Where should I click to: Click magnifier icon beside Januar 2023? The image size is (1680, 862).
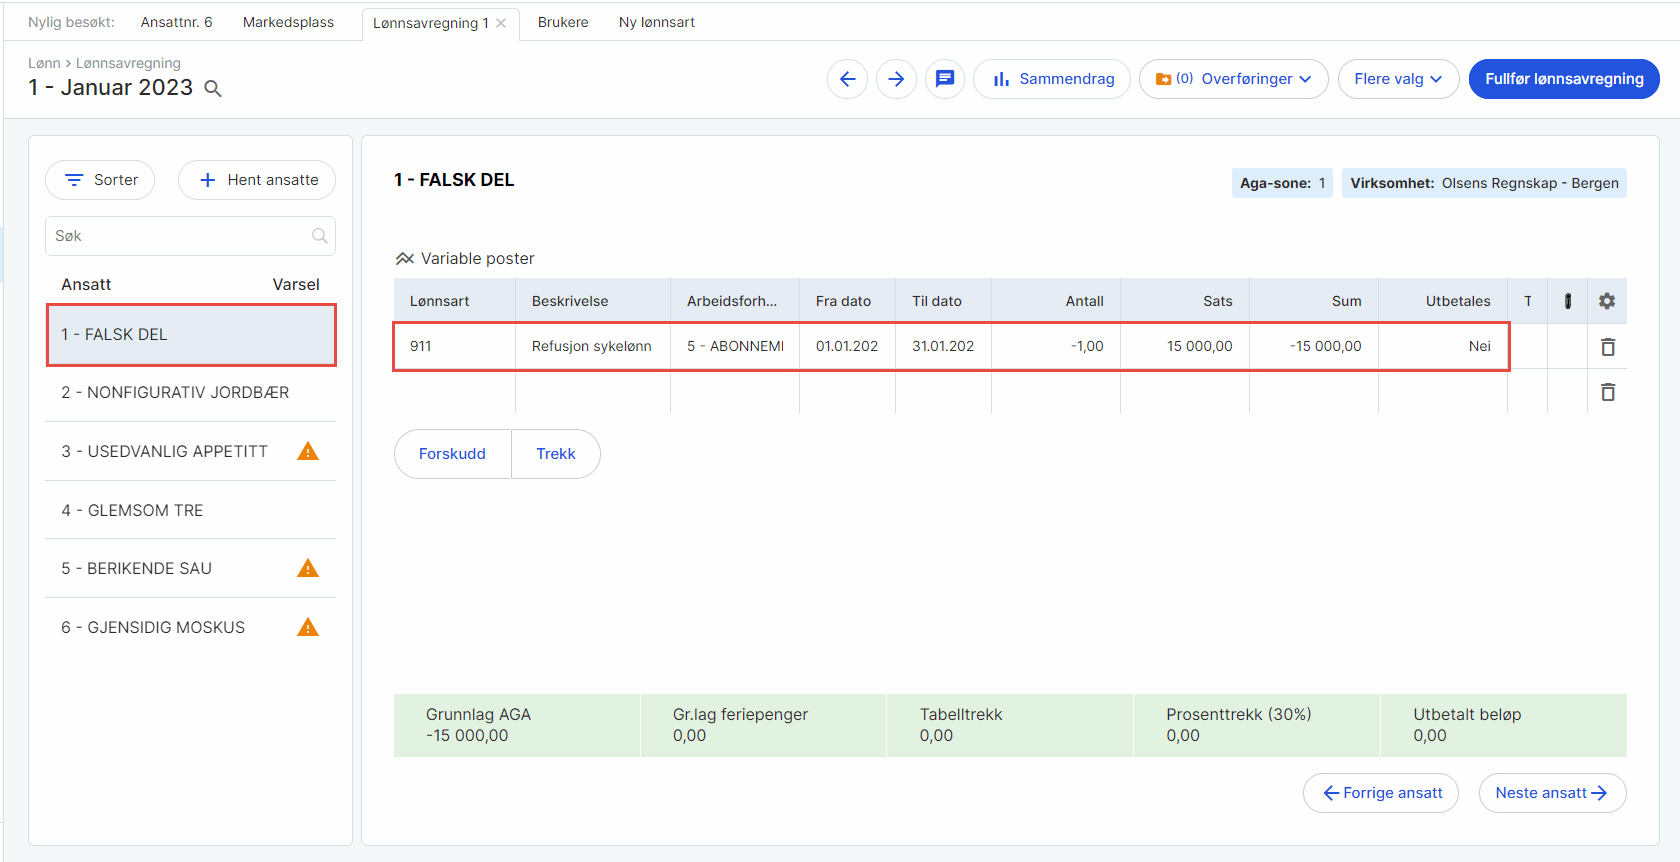coord(213,89)
